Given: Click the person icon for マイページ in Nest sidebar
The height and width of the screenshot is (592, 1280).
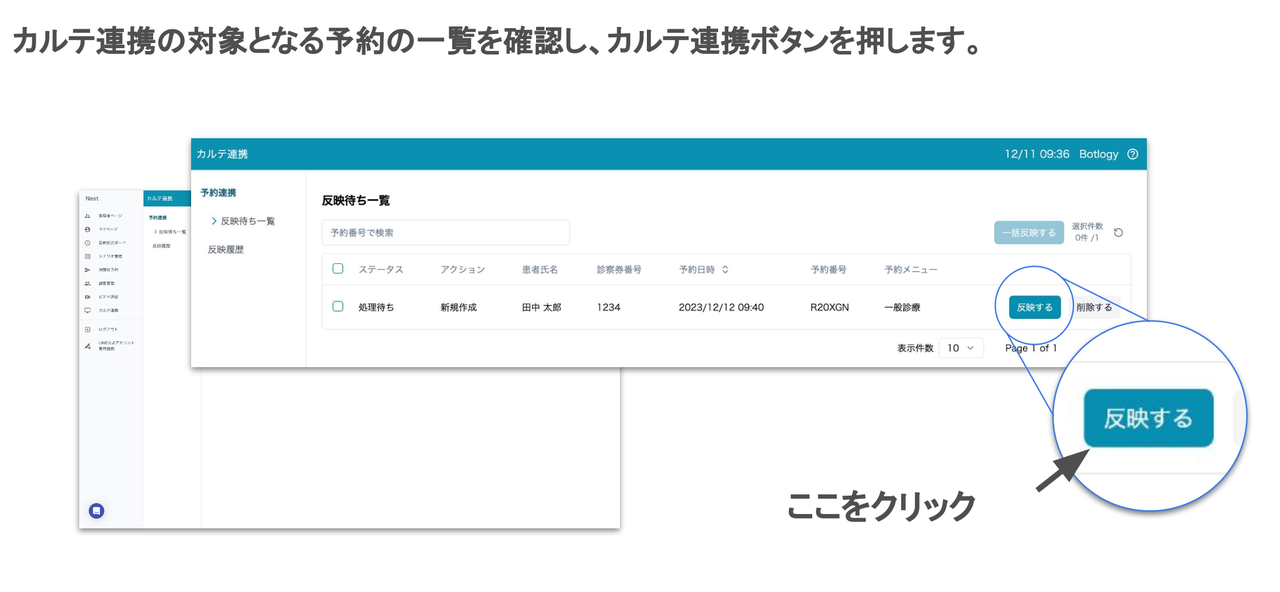Looking at the screenshot, I should pyautogui.click(x=87, y=229).
